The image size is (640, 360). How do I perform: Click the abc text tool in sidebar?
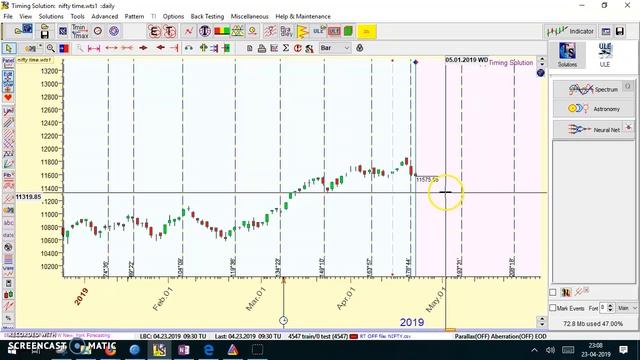pyautogui.click(x=9, y=223)
